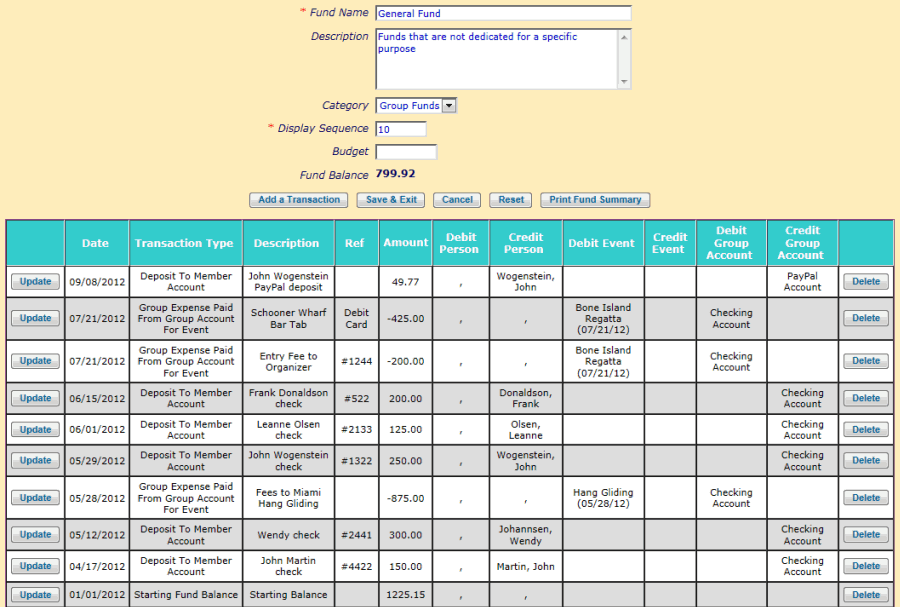Click the amount -875.00

pyautogui.click(x=405, y=499)
